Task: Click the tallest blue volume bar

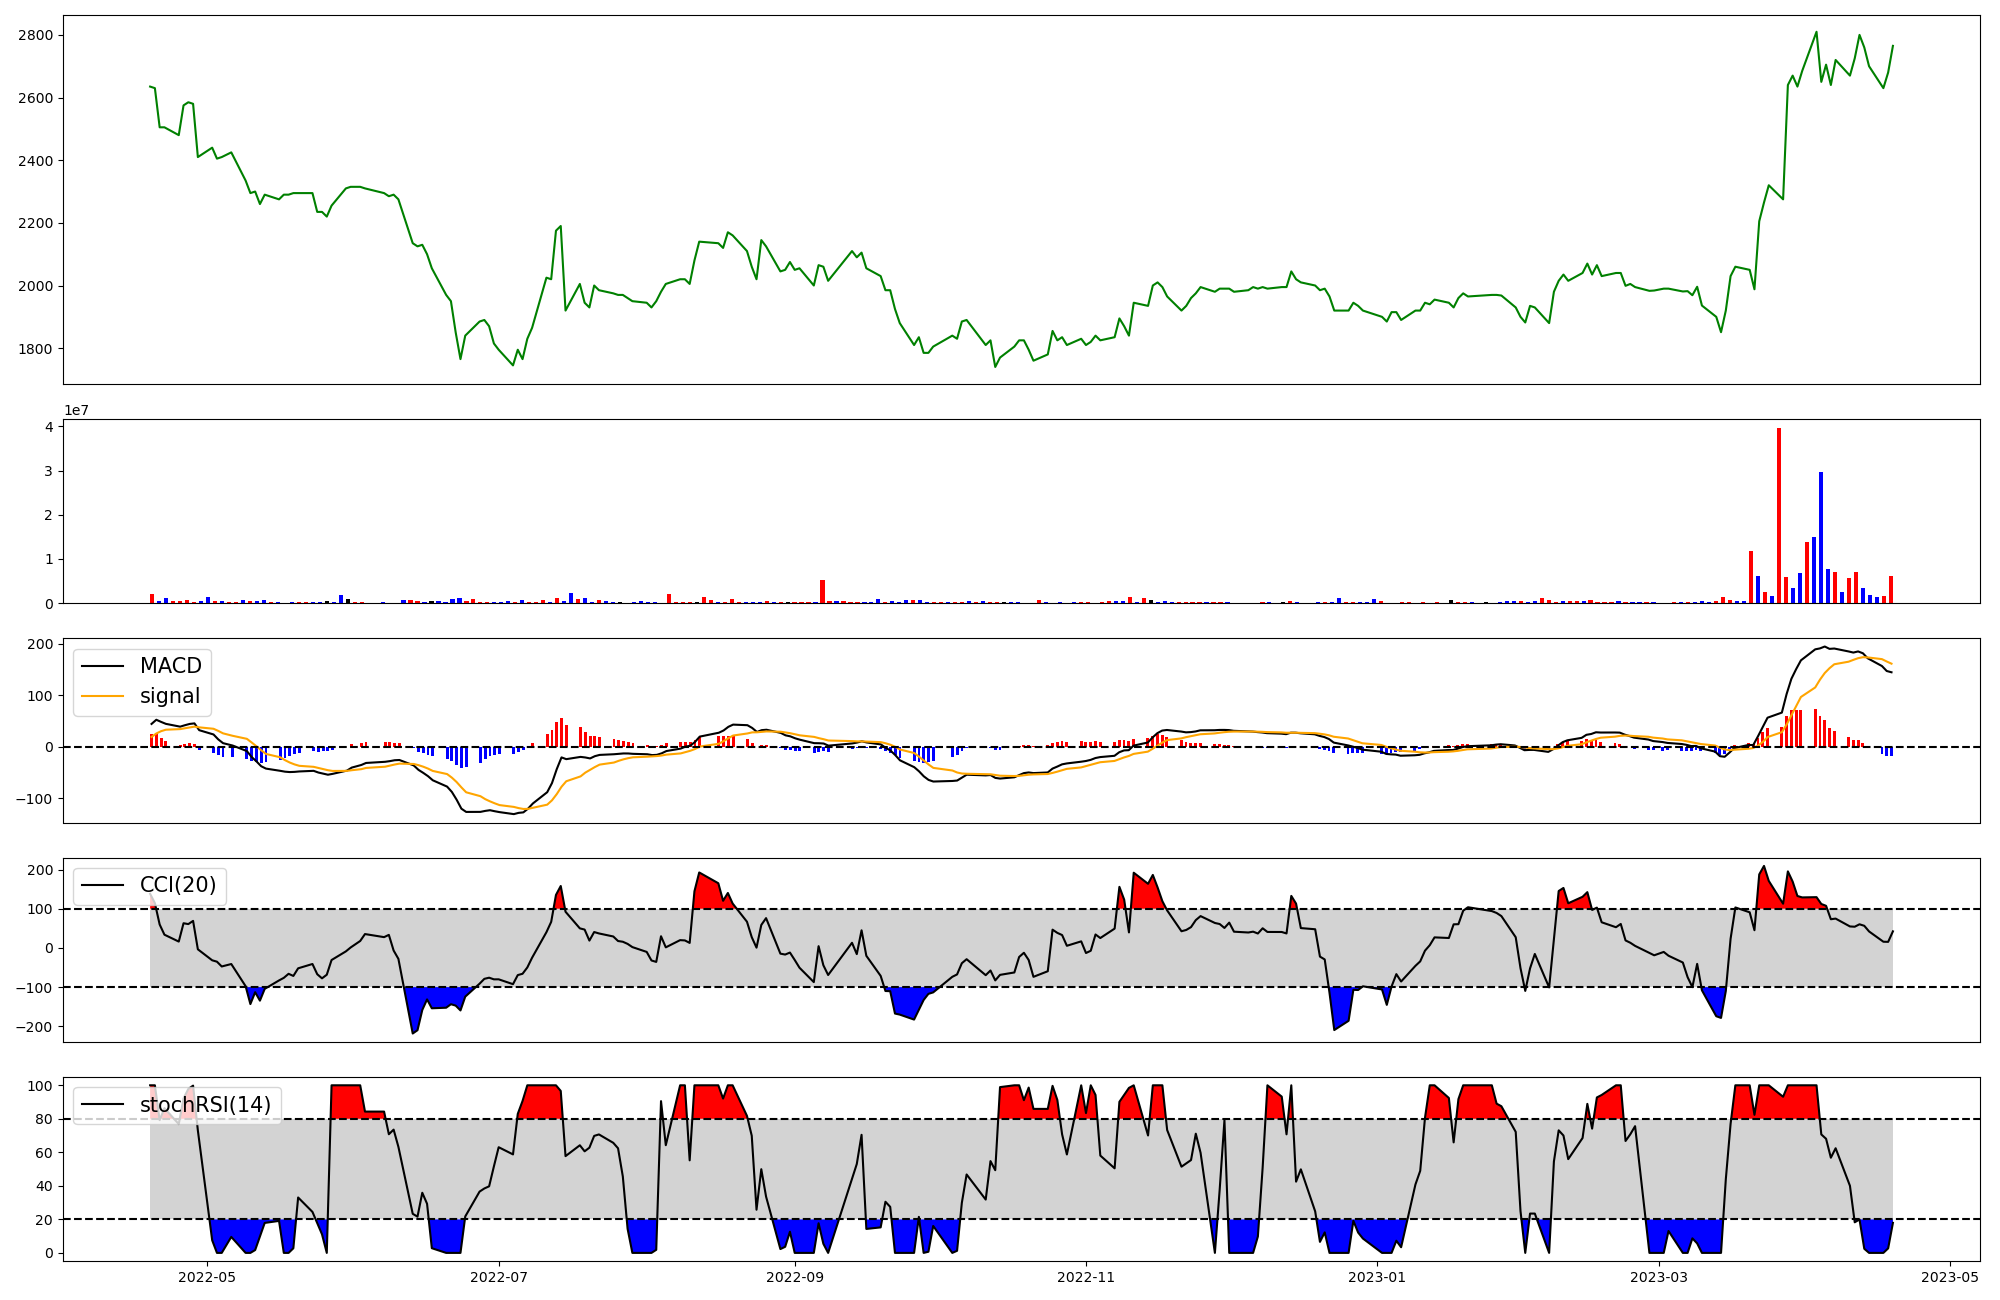Action: pyautogui.click(x=1821, y=537)
